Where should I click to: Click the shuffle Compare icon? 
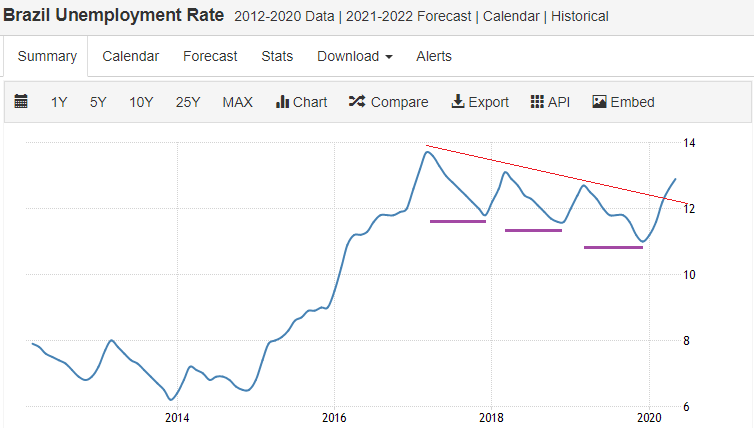[357, 101]
